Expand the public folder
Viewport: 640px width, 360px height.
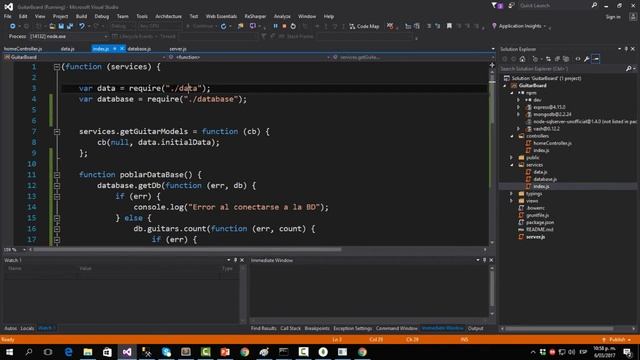coord(512,158)
